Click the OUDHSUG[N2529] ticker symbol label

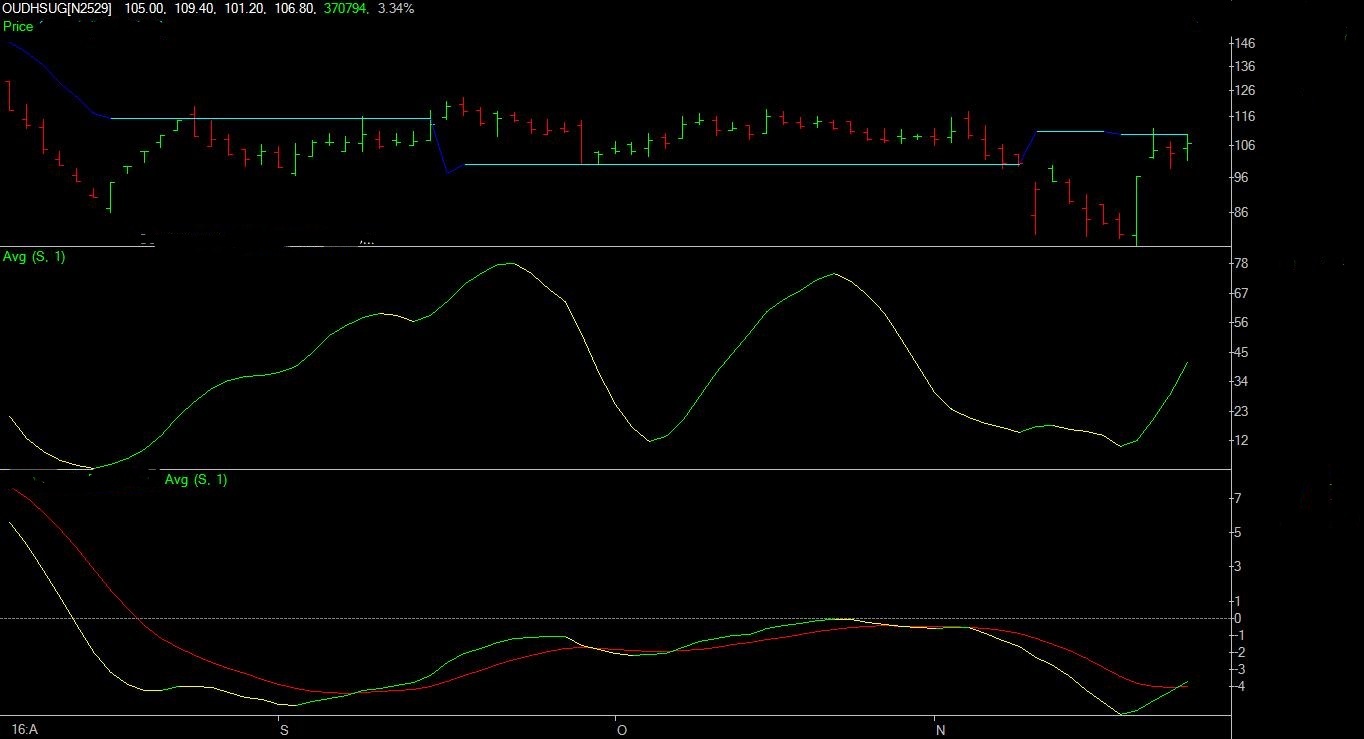coord(57,8)
